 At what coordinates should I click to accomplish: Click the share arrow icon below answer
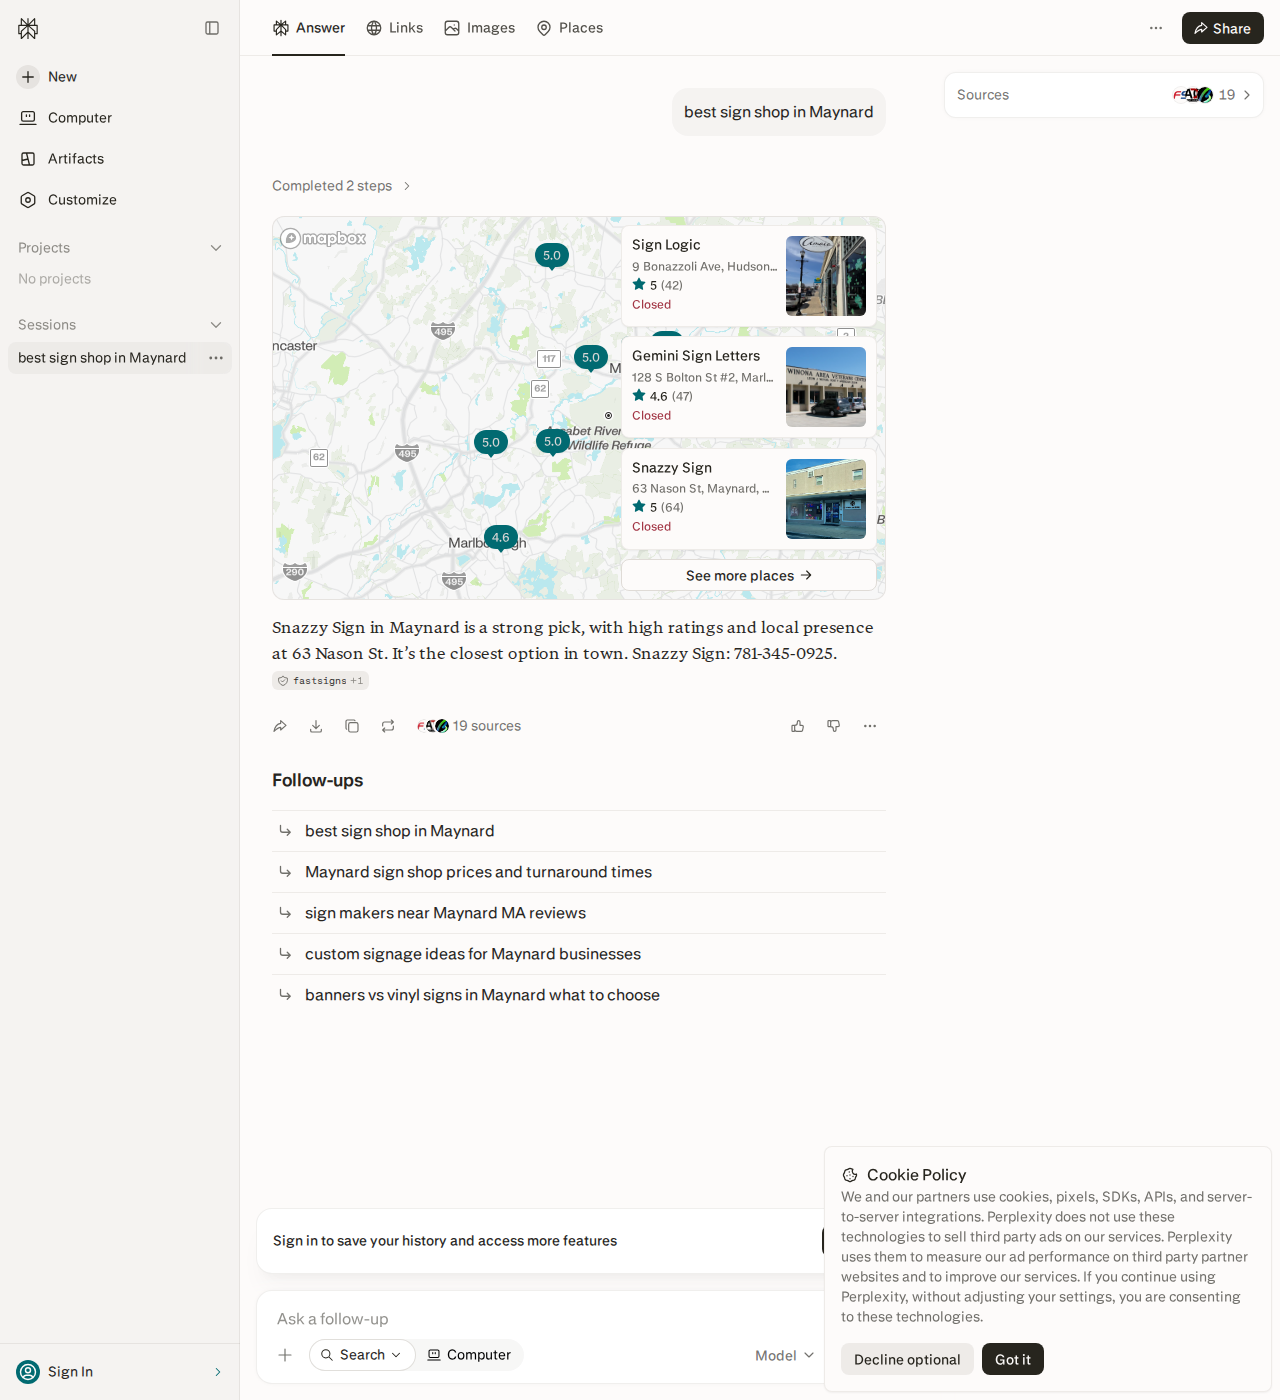[280, 726]
